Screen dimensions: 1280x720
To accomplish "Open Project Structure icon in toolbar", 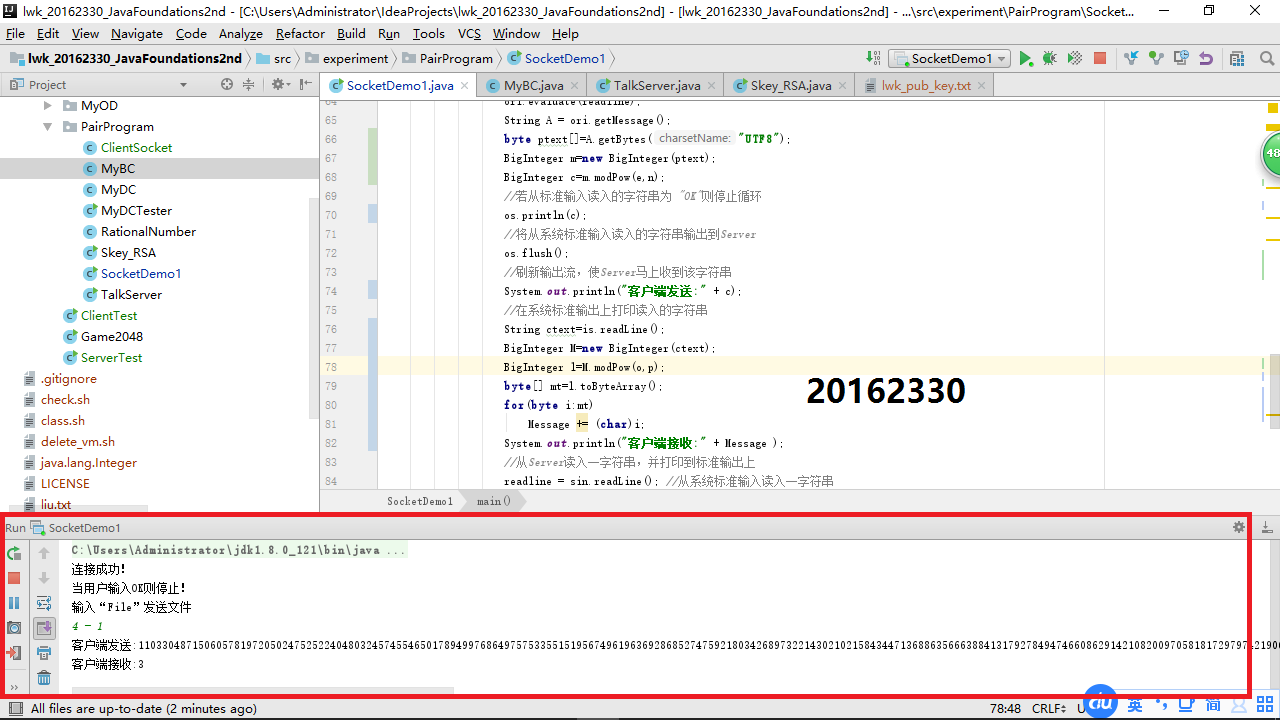I will 1238,59.
